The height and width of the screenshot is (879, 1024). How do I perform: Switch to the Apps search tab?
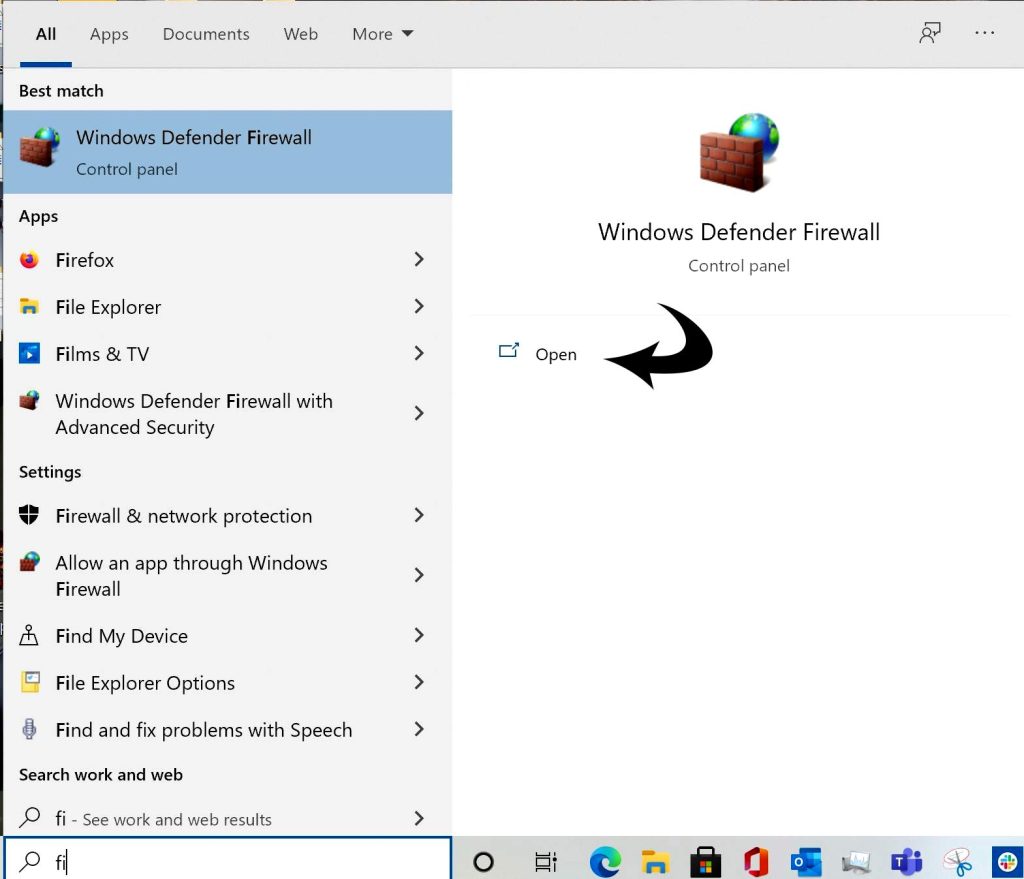109,34
